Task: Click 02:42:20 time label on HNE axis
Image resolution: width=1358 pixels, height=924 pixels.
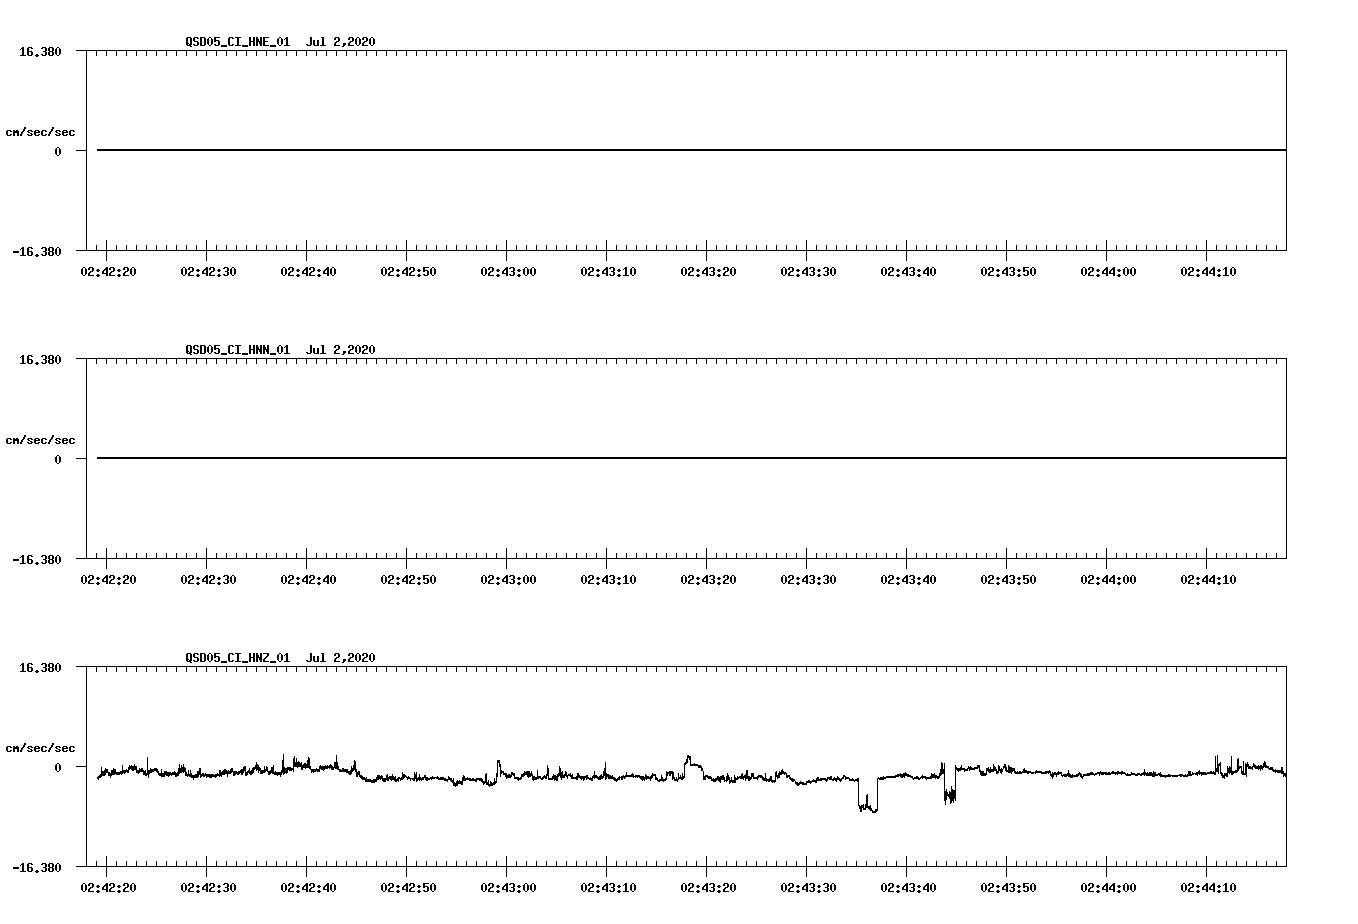Action: tap(108, 271)
